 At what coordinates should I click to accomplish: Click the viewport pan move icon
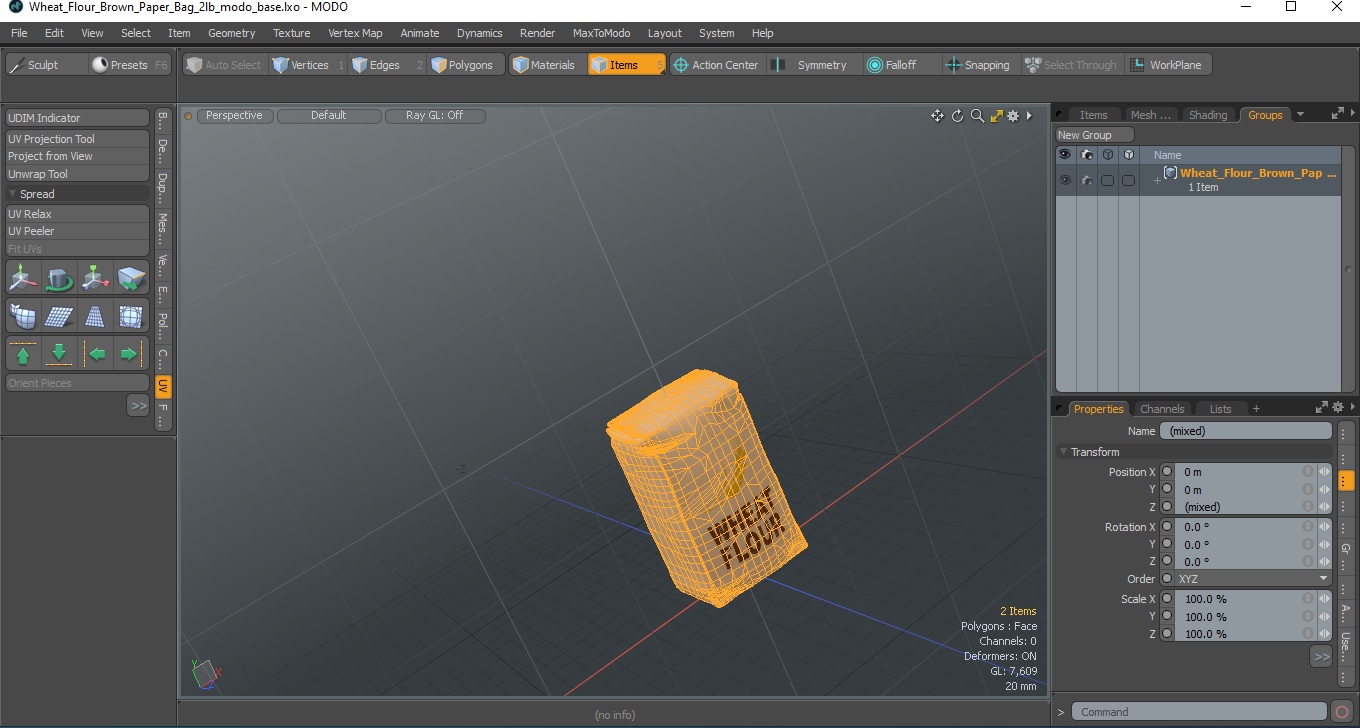(x=937, y=116)
